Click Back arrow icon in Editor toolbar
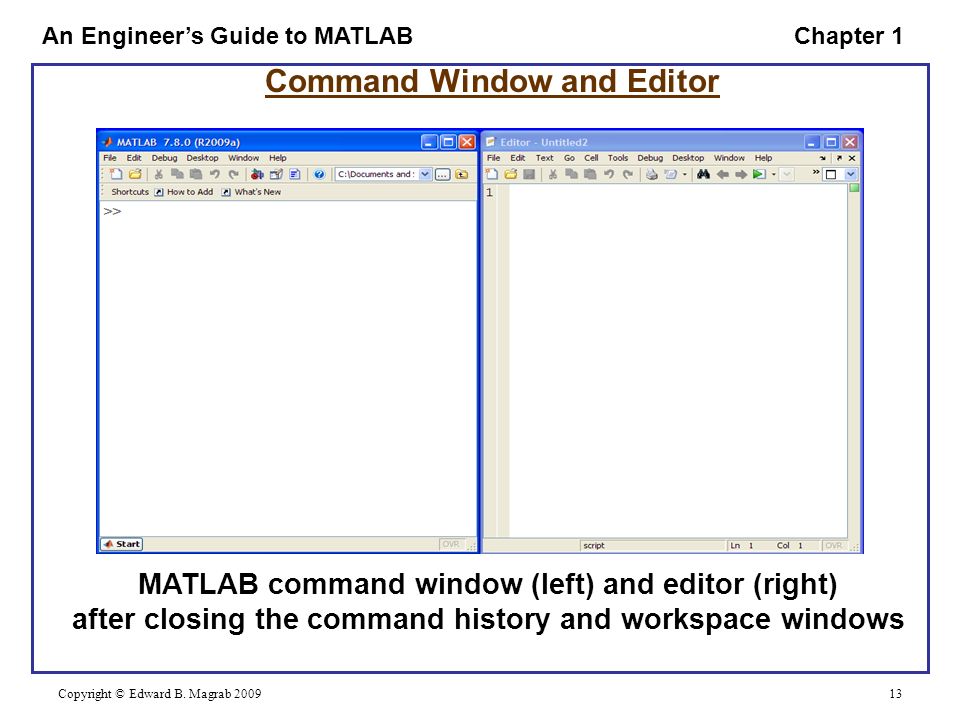Image resolution: width=960 pixels, height=720 pixels. 722,174
